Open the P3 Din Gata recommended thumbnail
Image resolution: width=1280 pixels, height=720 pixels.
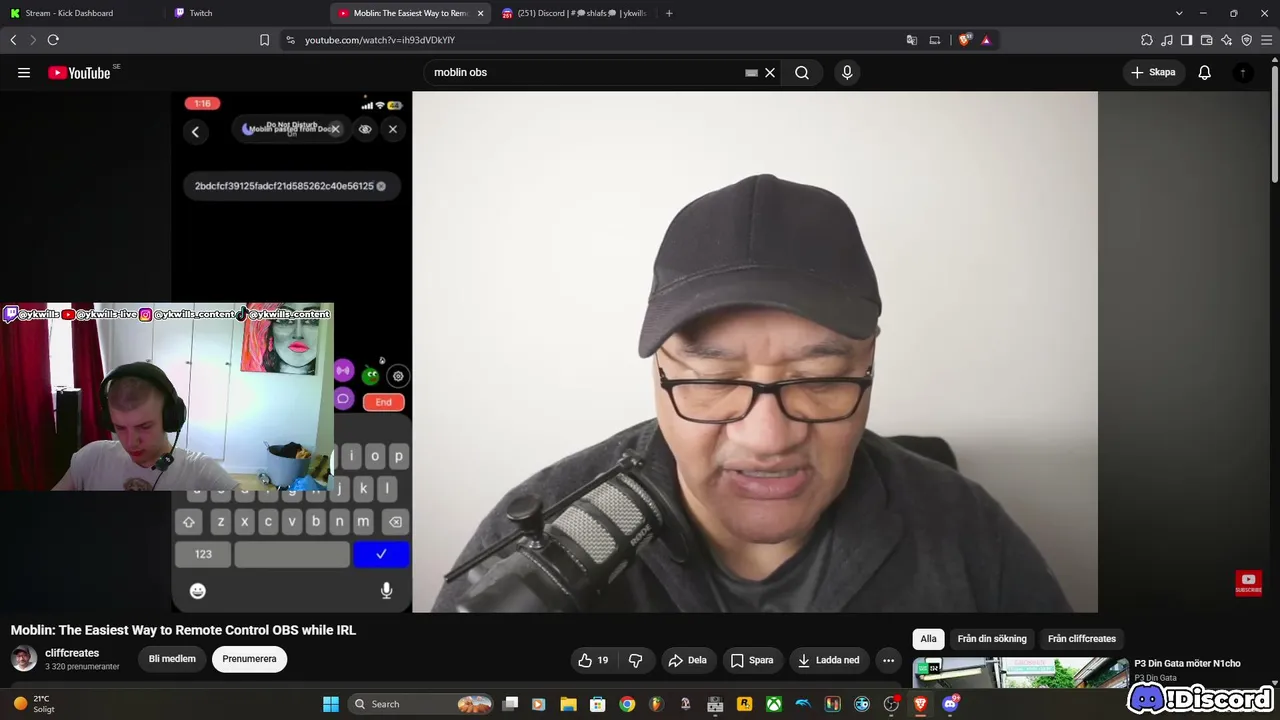[1020, 672]
